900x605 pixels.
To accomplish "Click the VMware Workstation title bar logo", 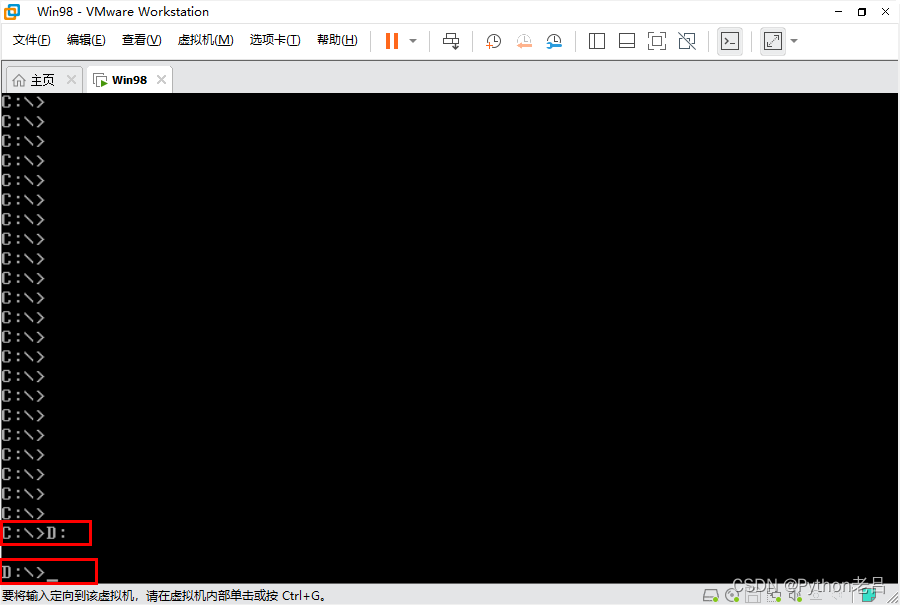I will (x=11, y=11).
